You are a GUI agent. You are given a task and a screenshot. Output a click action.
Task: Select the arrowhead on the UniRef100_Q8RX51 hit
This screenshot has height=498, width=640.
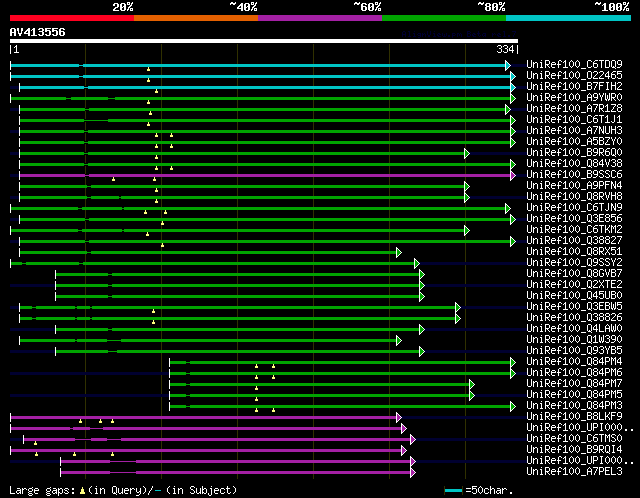[x=398, y=252]
